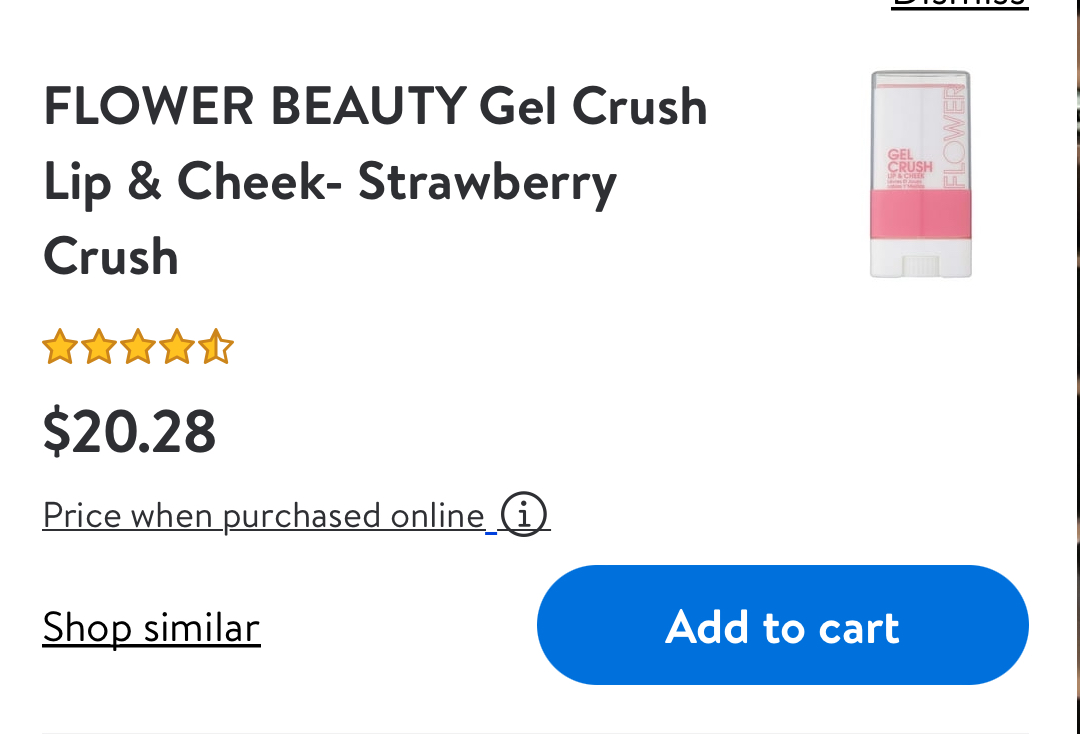Click the FLOWER BEAUTY brand text in title
1080x734 pixels.
point(256,107)
